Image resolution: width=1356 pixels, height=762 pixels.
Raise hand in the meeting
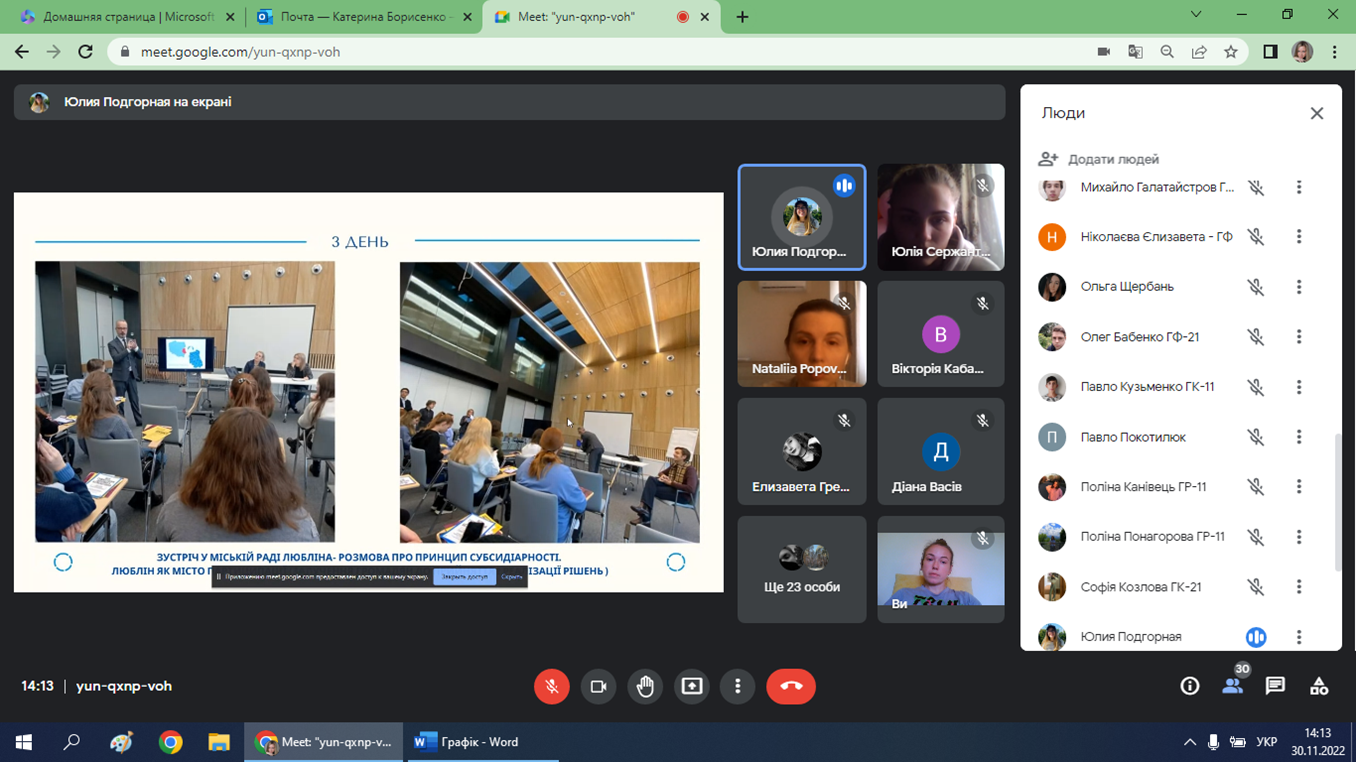pyautogui.click(x=645, y=686)
